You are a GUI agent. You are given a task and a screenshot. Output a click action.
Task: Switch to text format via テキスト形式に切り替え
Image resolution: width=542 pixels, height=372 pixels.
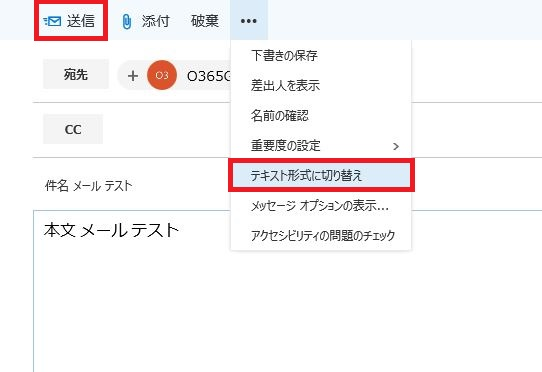point(321,175)
